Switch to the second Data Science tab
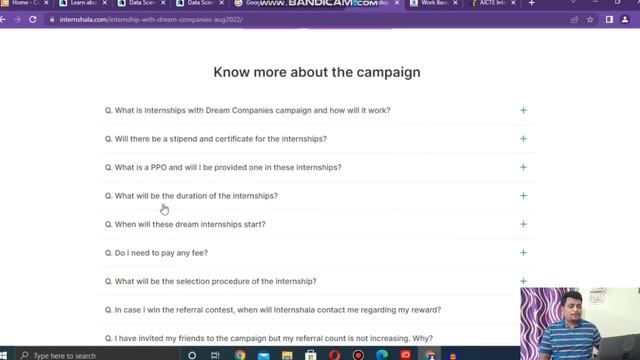The width and height of the screenshot is (640, 360). [196, 3]
